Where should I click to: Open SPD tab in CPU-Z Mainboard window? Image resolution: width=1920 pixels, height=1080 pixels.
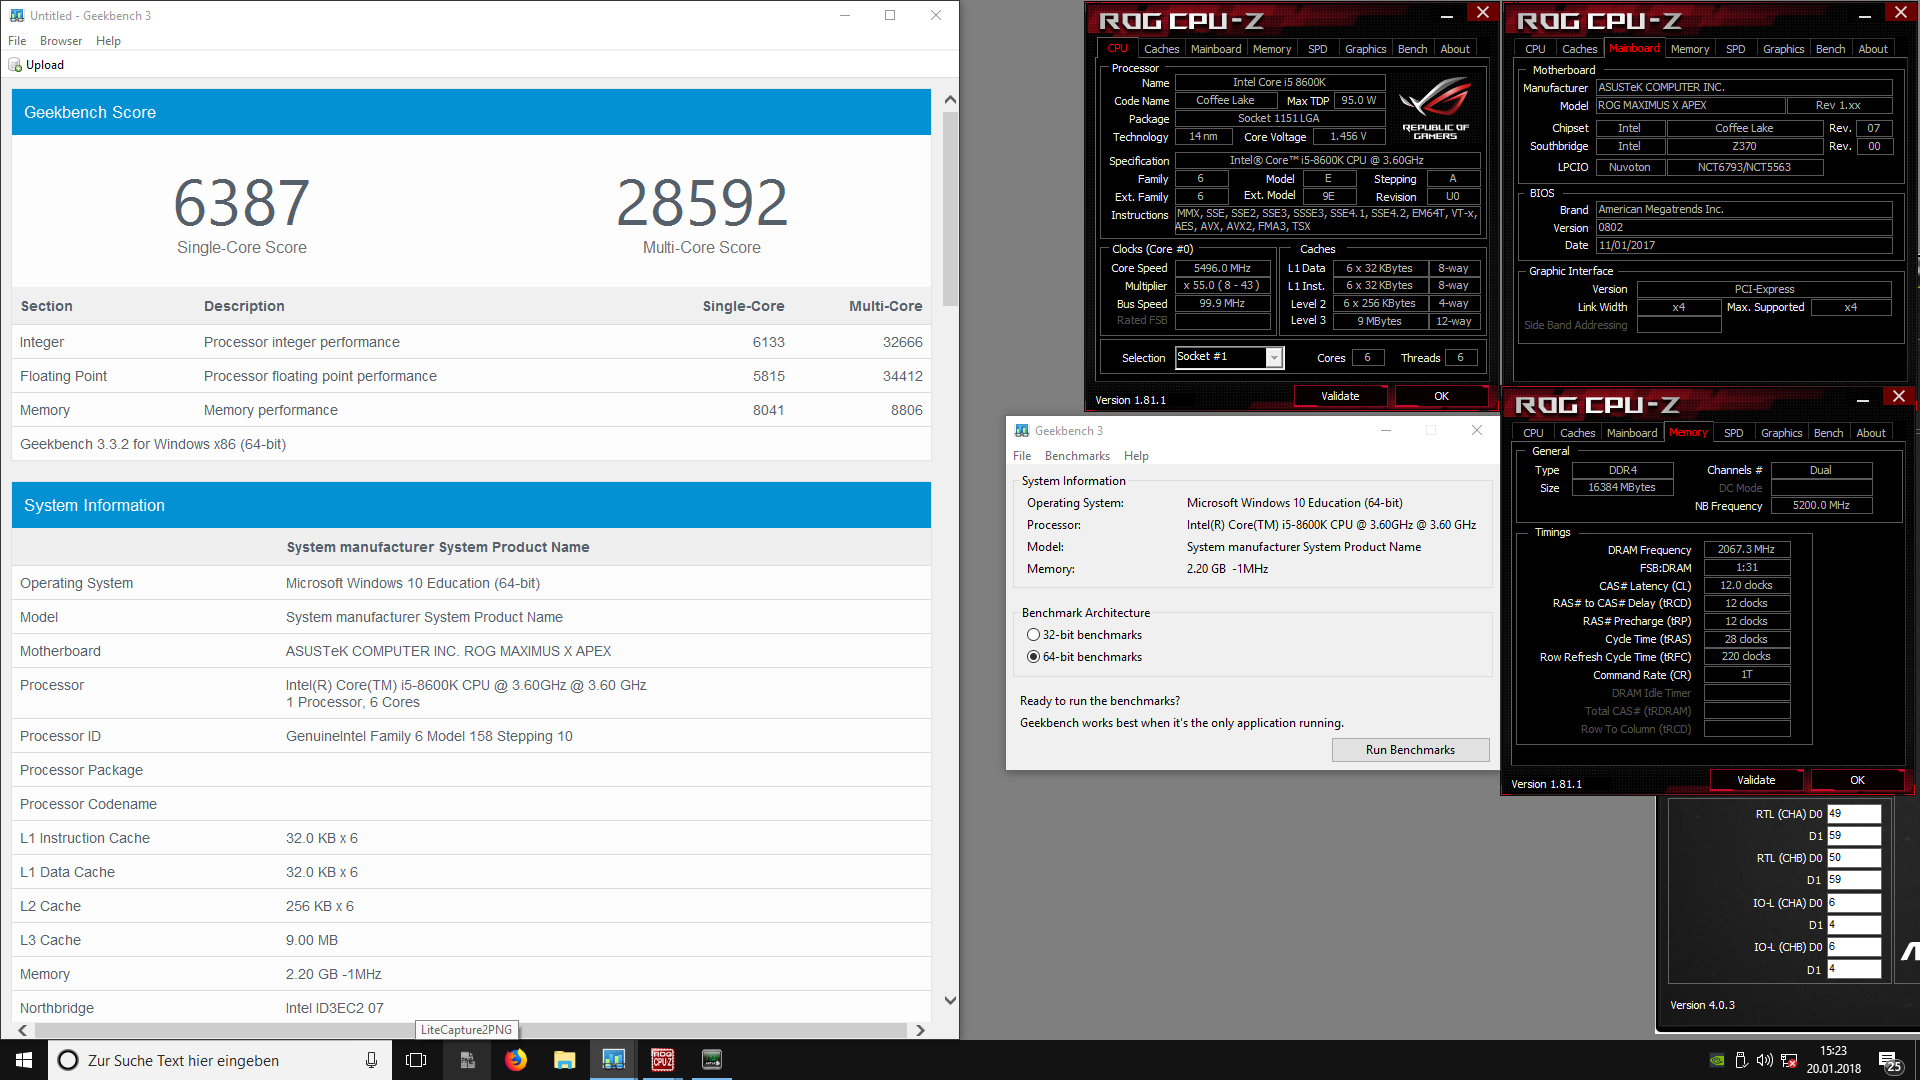(x=1736, y=49)
